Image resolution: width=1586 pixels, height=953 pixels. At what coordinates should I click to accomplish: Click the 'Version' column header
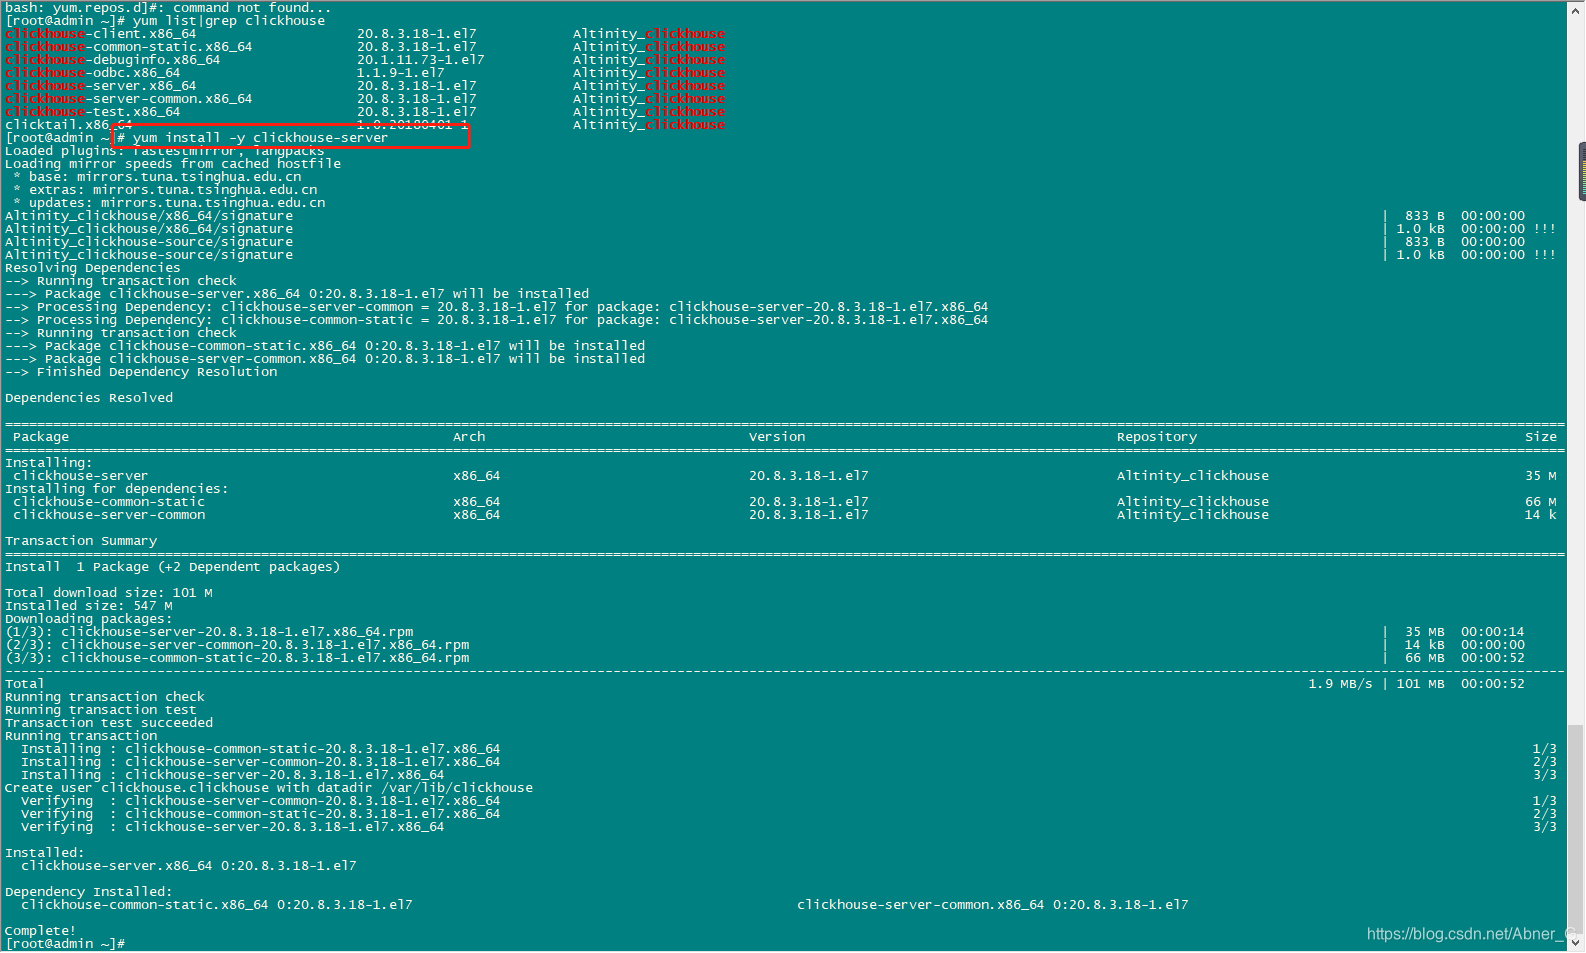777,436
